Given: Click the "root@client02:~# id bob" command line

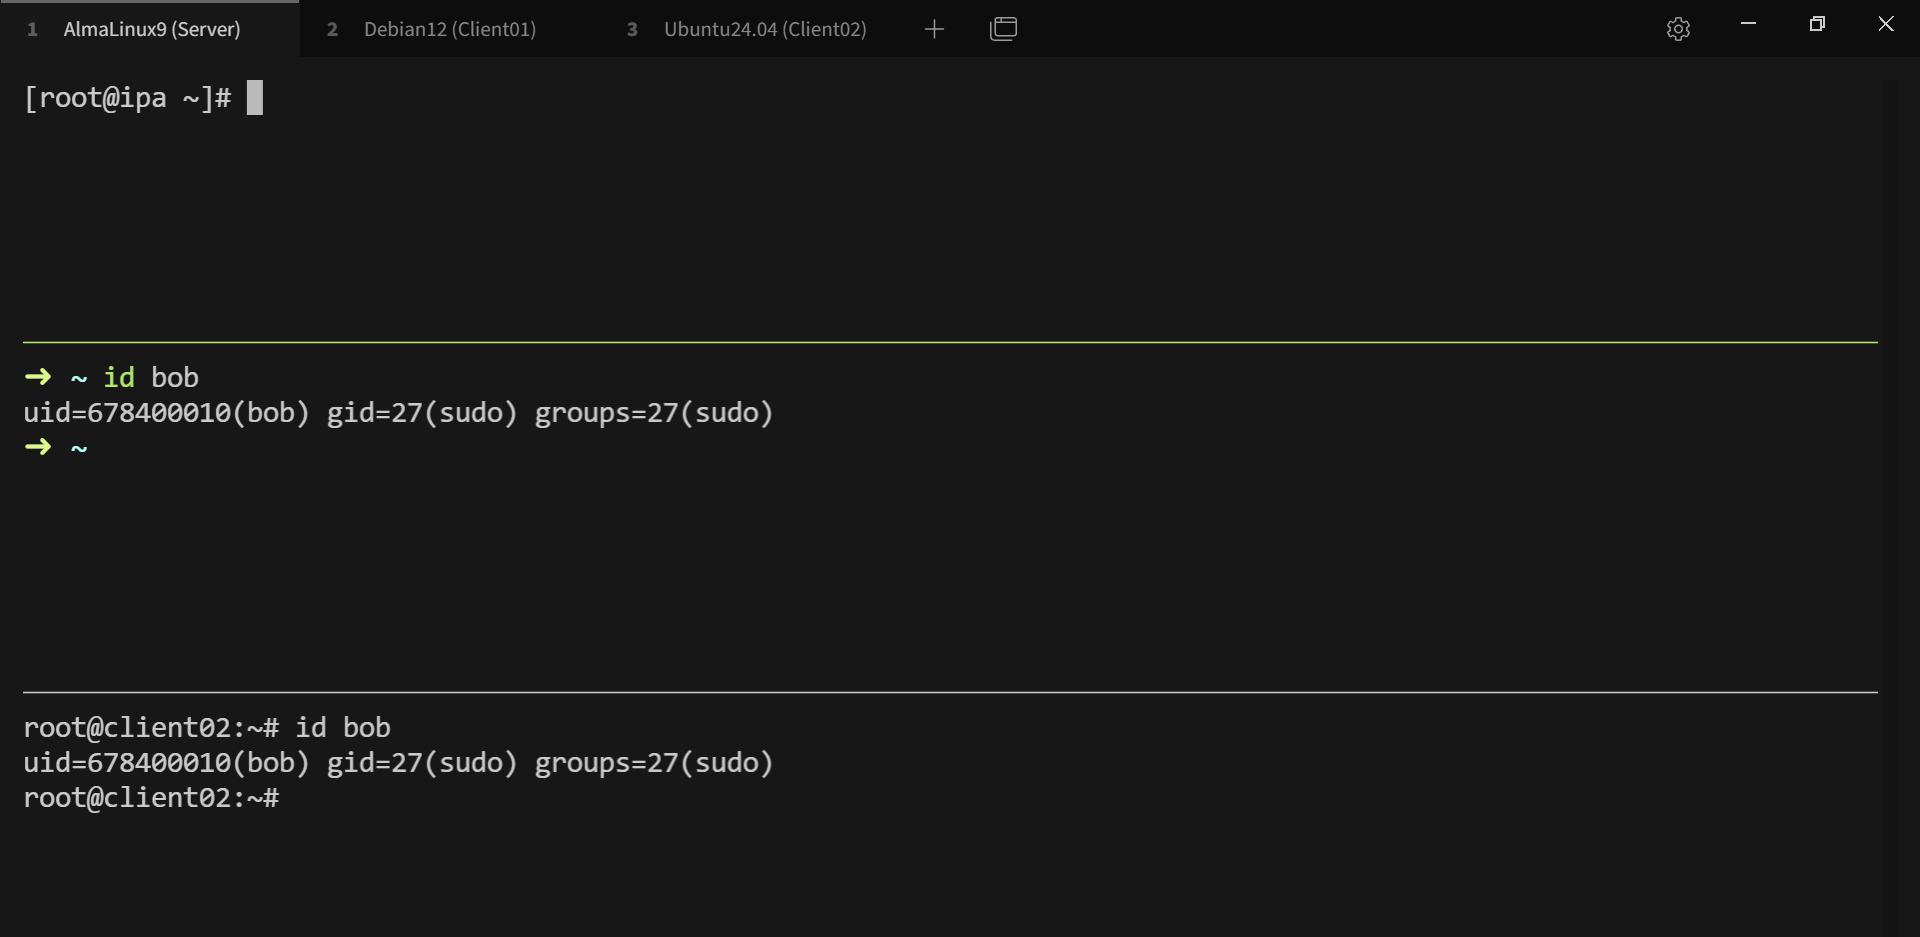Looking at the screenshot, I should (x=207, y=728).
